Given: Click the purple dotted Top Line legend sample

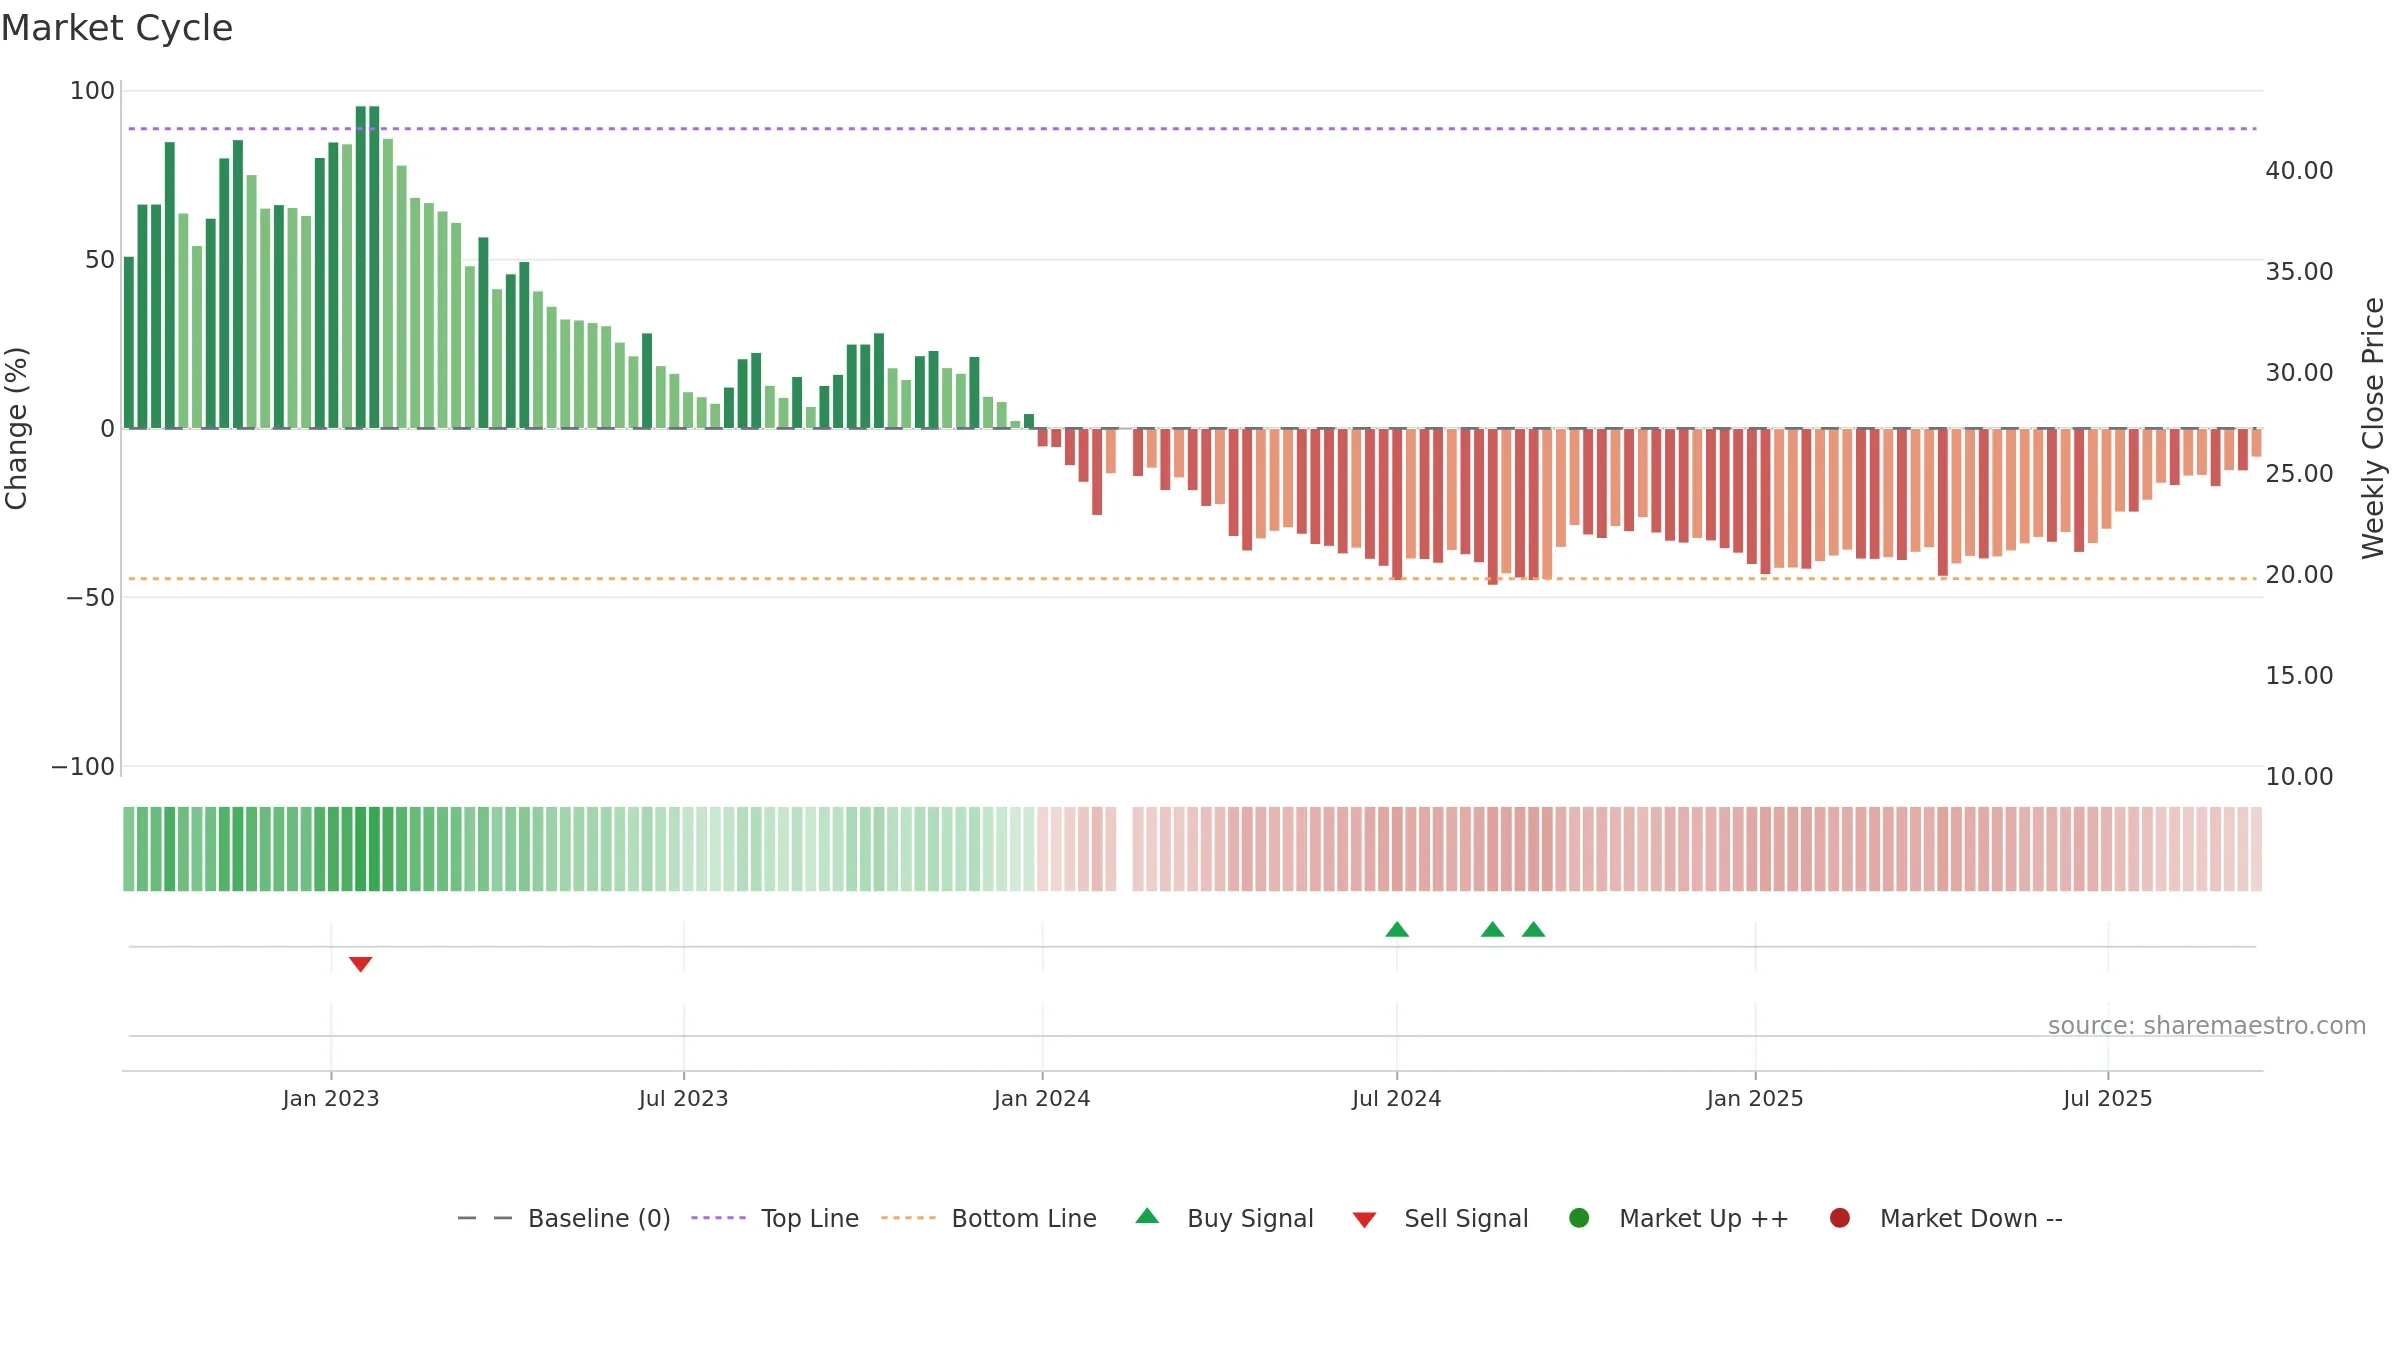Looking at the screenshot, I should tap(718, 1218).
